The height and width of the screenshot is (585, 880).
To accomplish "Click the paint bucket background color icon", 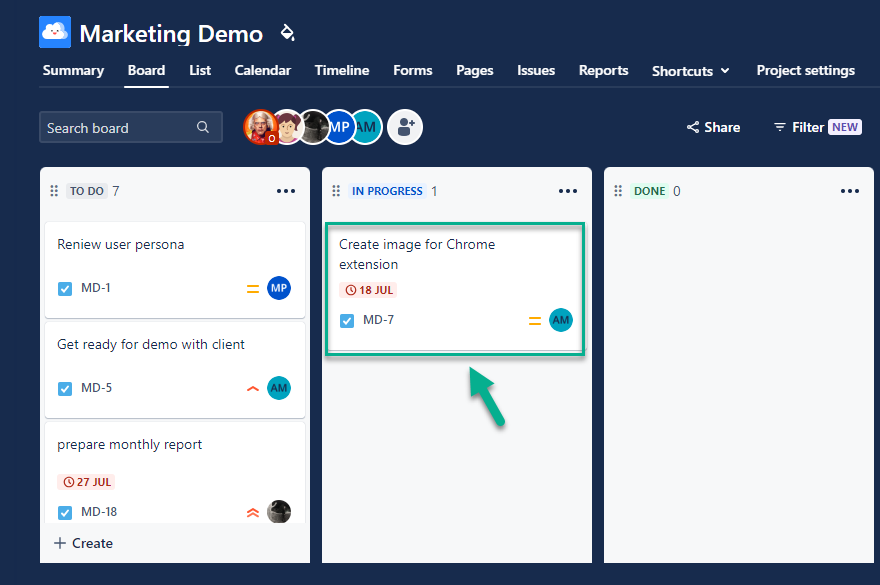I will pyautogui.click(x=287, y=33).
